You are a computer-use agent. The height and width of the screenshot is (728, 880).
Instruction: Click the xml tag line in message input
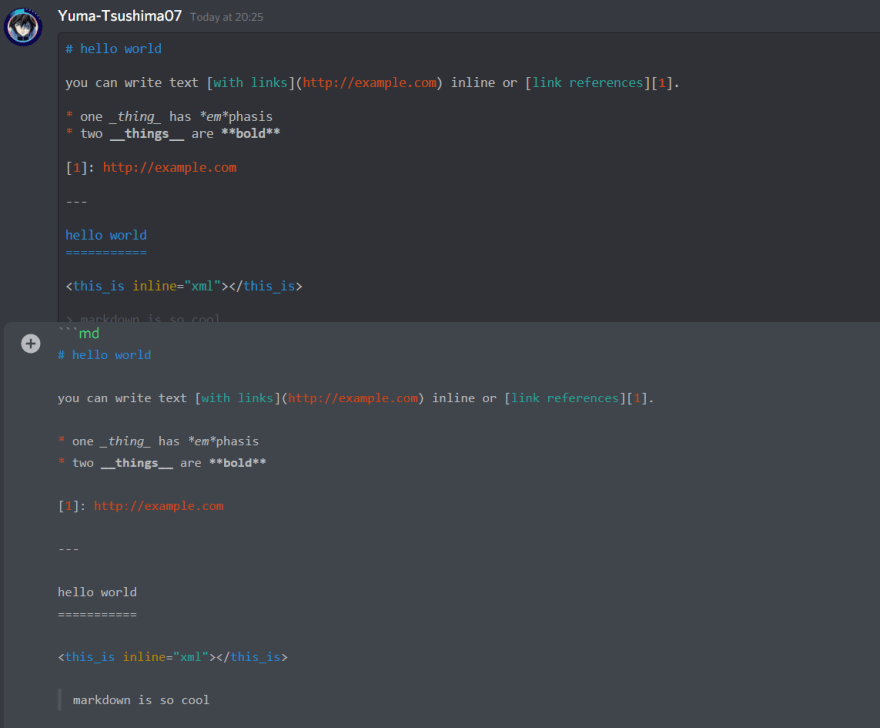pyautogui.click(x=173, y=657)
